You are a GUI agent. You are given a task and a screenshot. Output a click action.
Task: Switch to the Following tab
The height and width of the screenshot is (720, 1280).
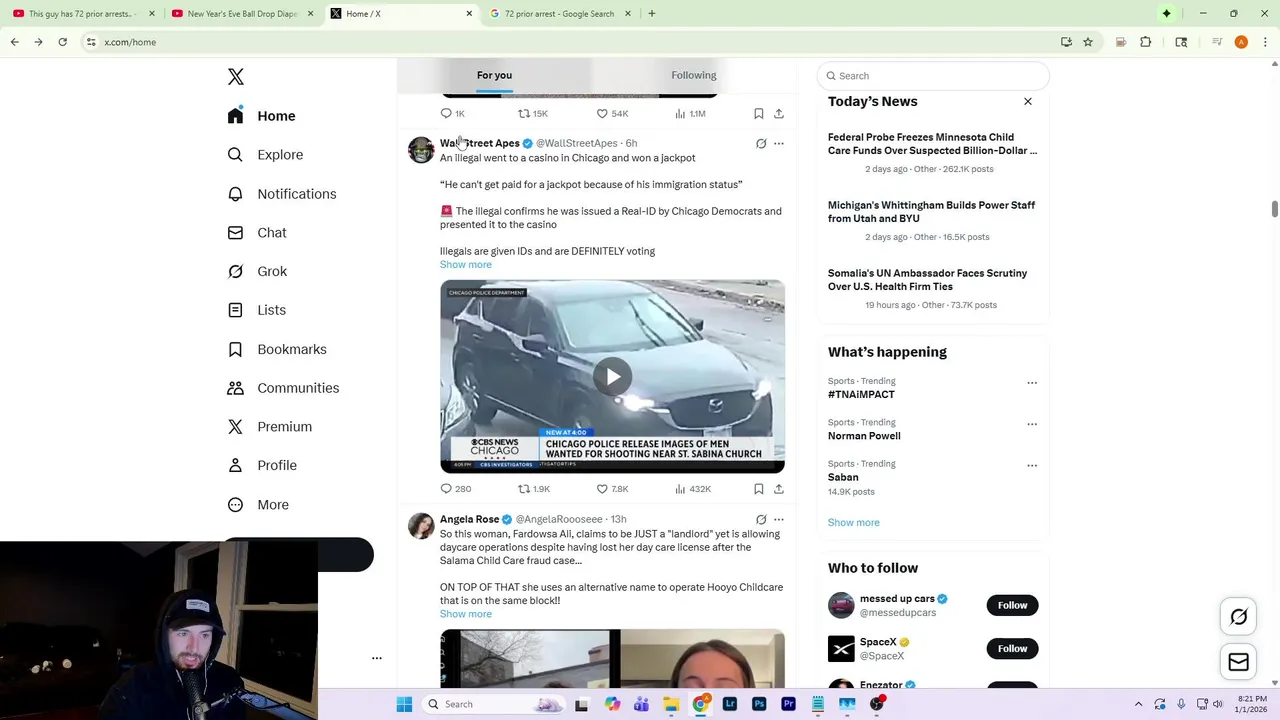point(694,75)
